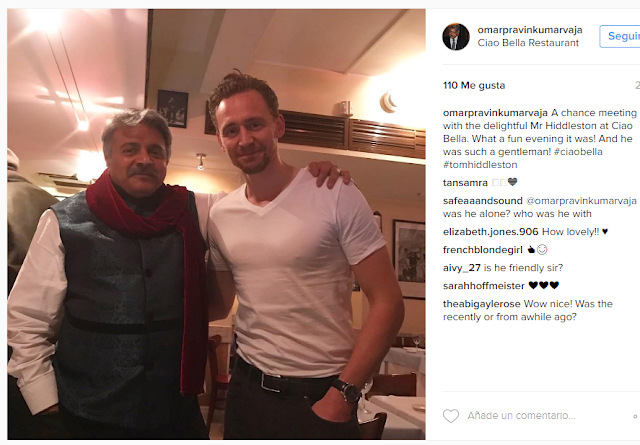Screen dimensions: 640x445
Task: Open sarahhoffmeister's profile
Action: coord(484,286)
